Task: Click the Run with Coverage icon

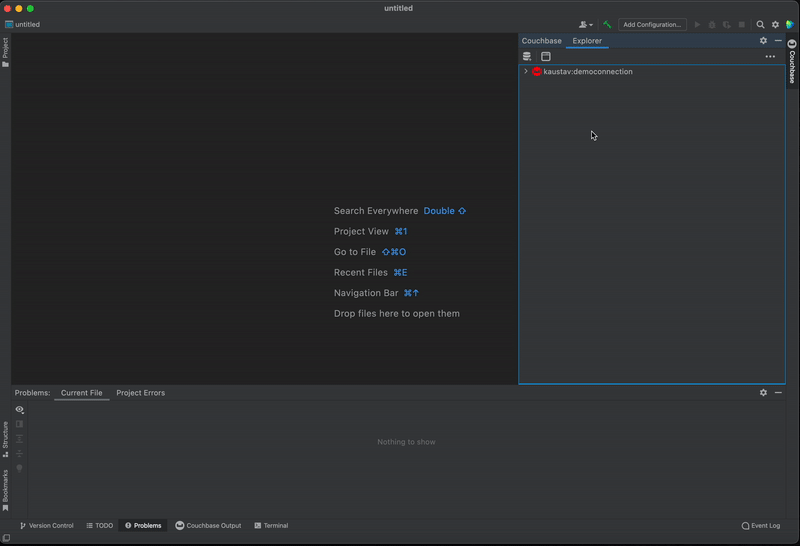Action: coord(727,24)
